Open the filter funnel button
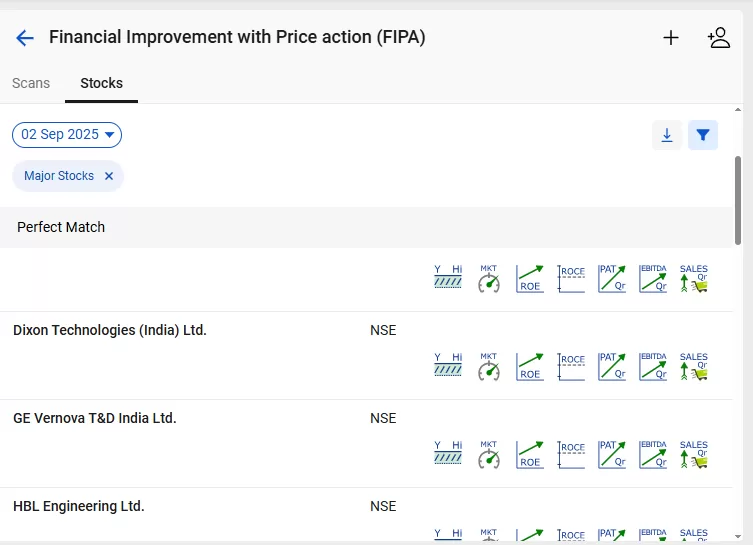This screenshot has height=545, width=753. coord(703,135)
